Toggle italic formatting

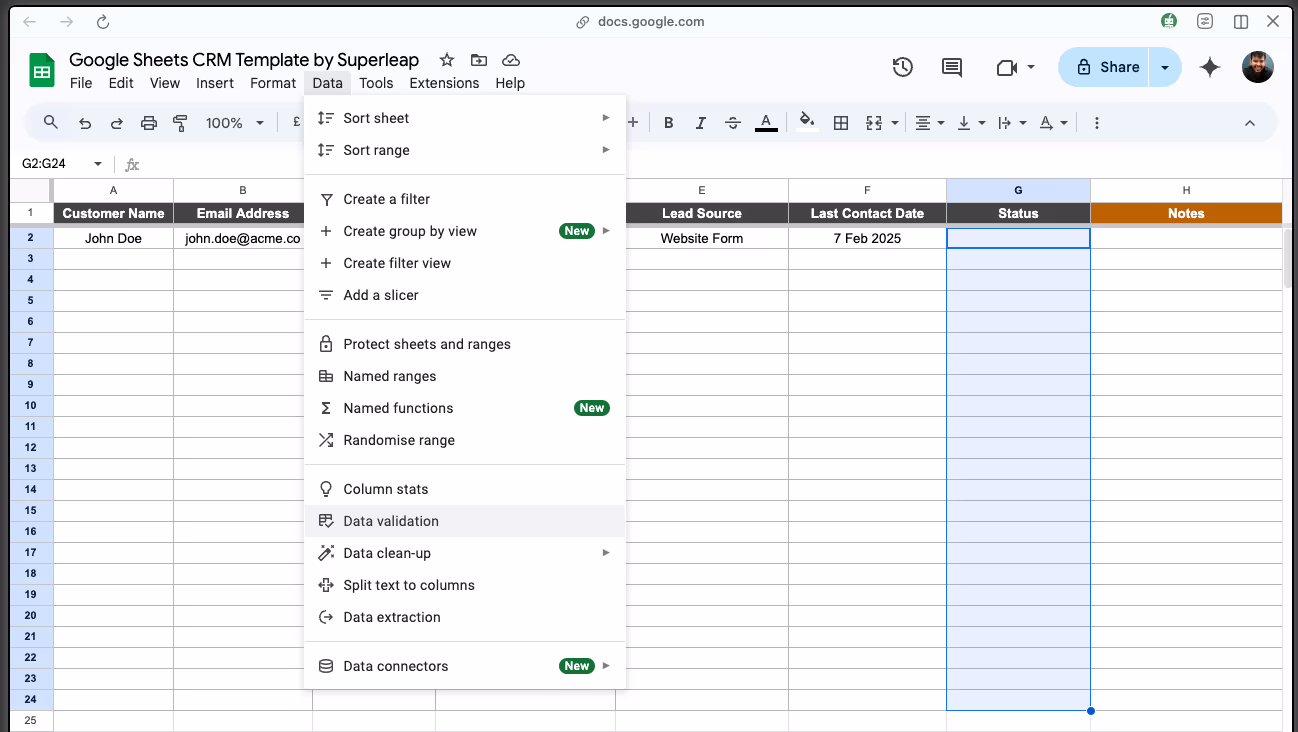pos(701,123)
